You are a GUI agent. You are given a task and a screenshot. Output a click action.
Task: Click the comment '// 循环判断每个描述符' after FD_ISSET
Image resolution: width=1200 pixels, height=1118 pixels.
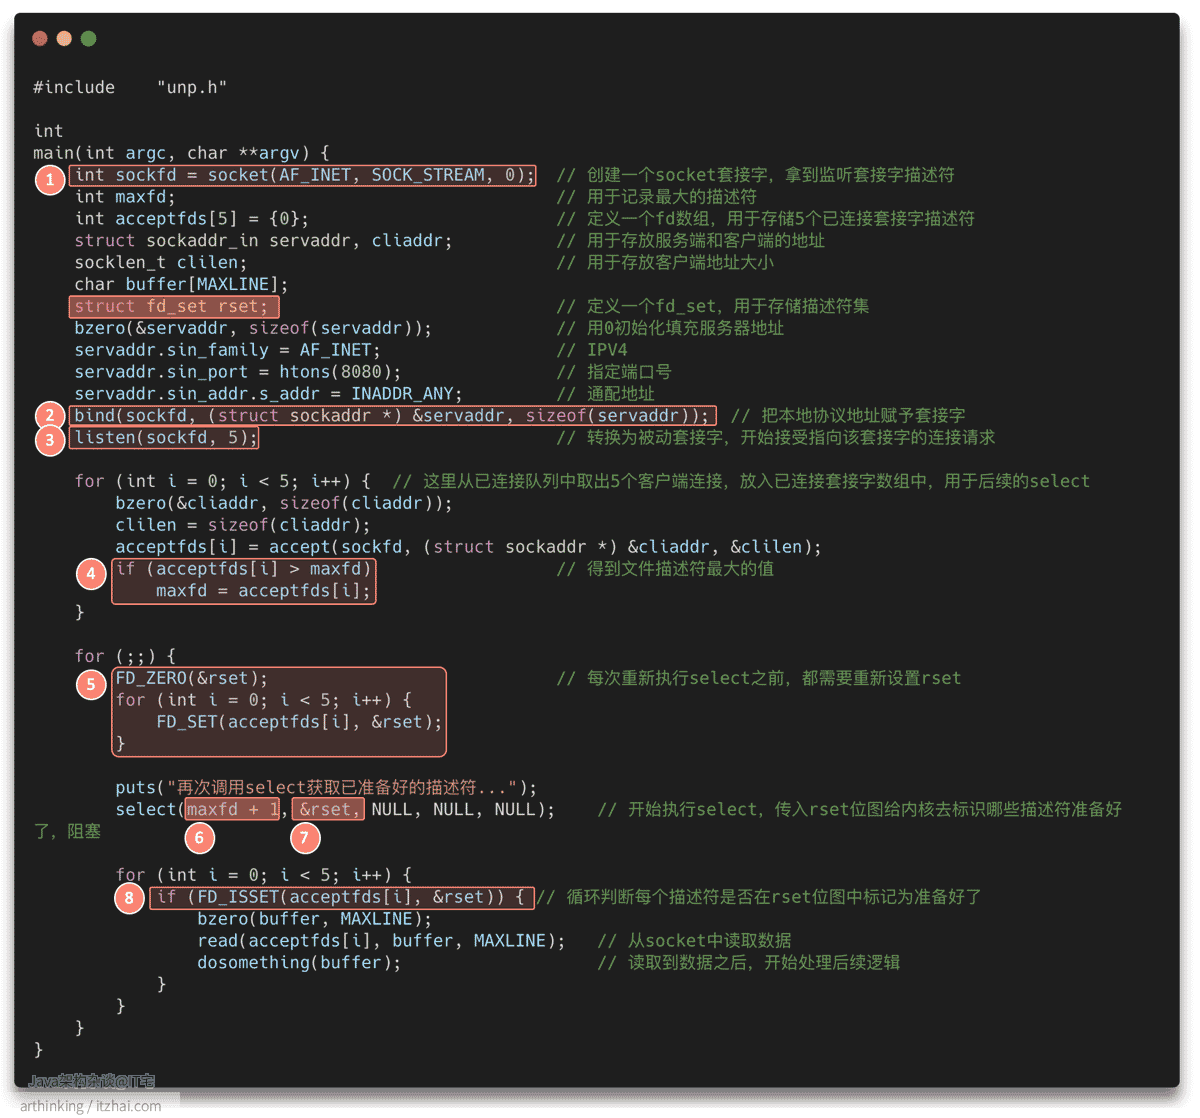pos(759,897)
